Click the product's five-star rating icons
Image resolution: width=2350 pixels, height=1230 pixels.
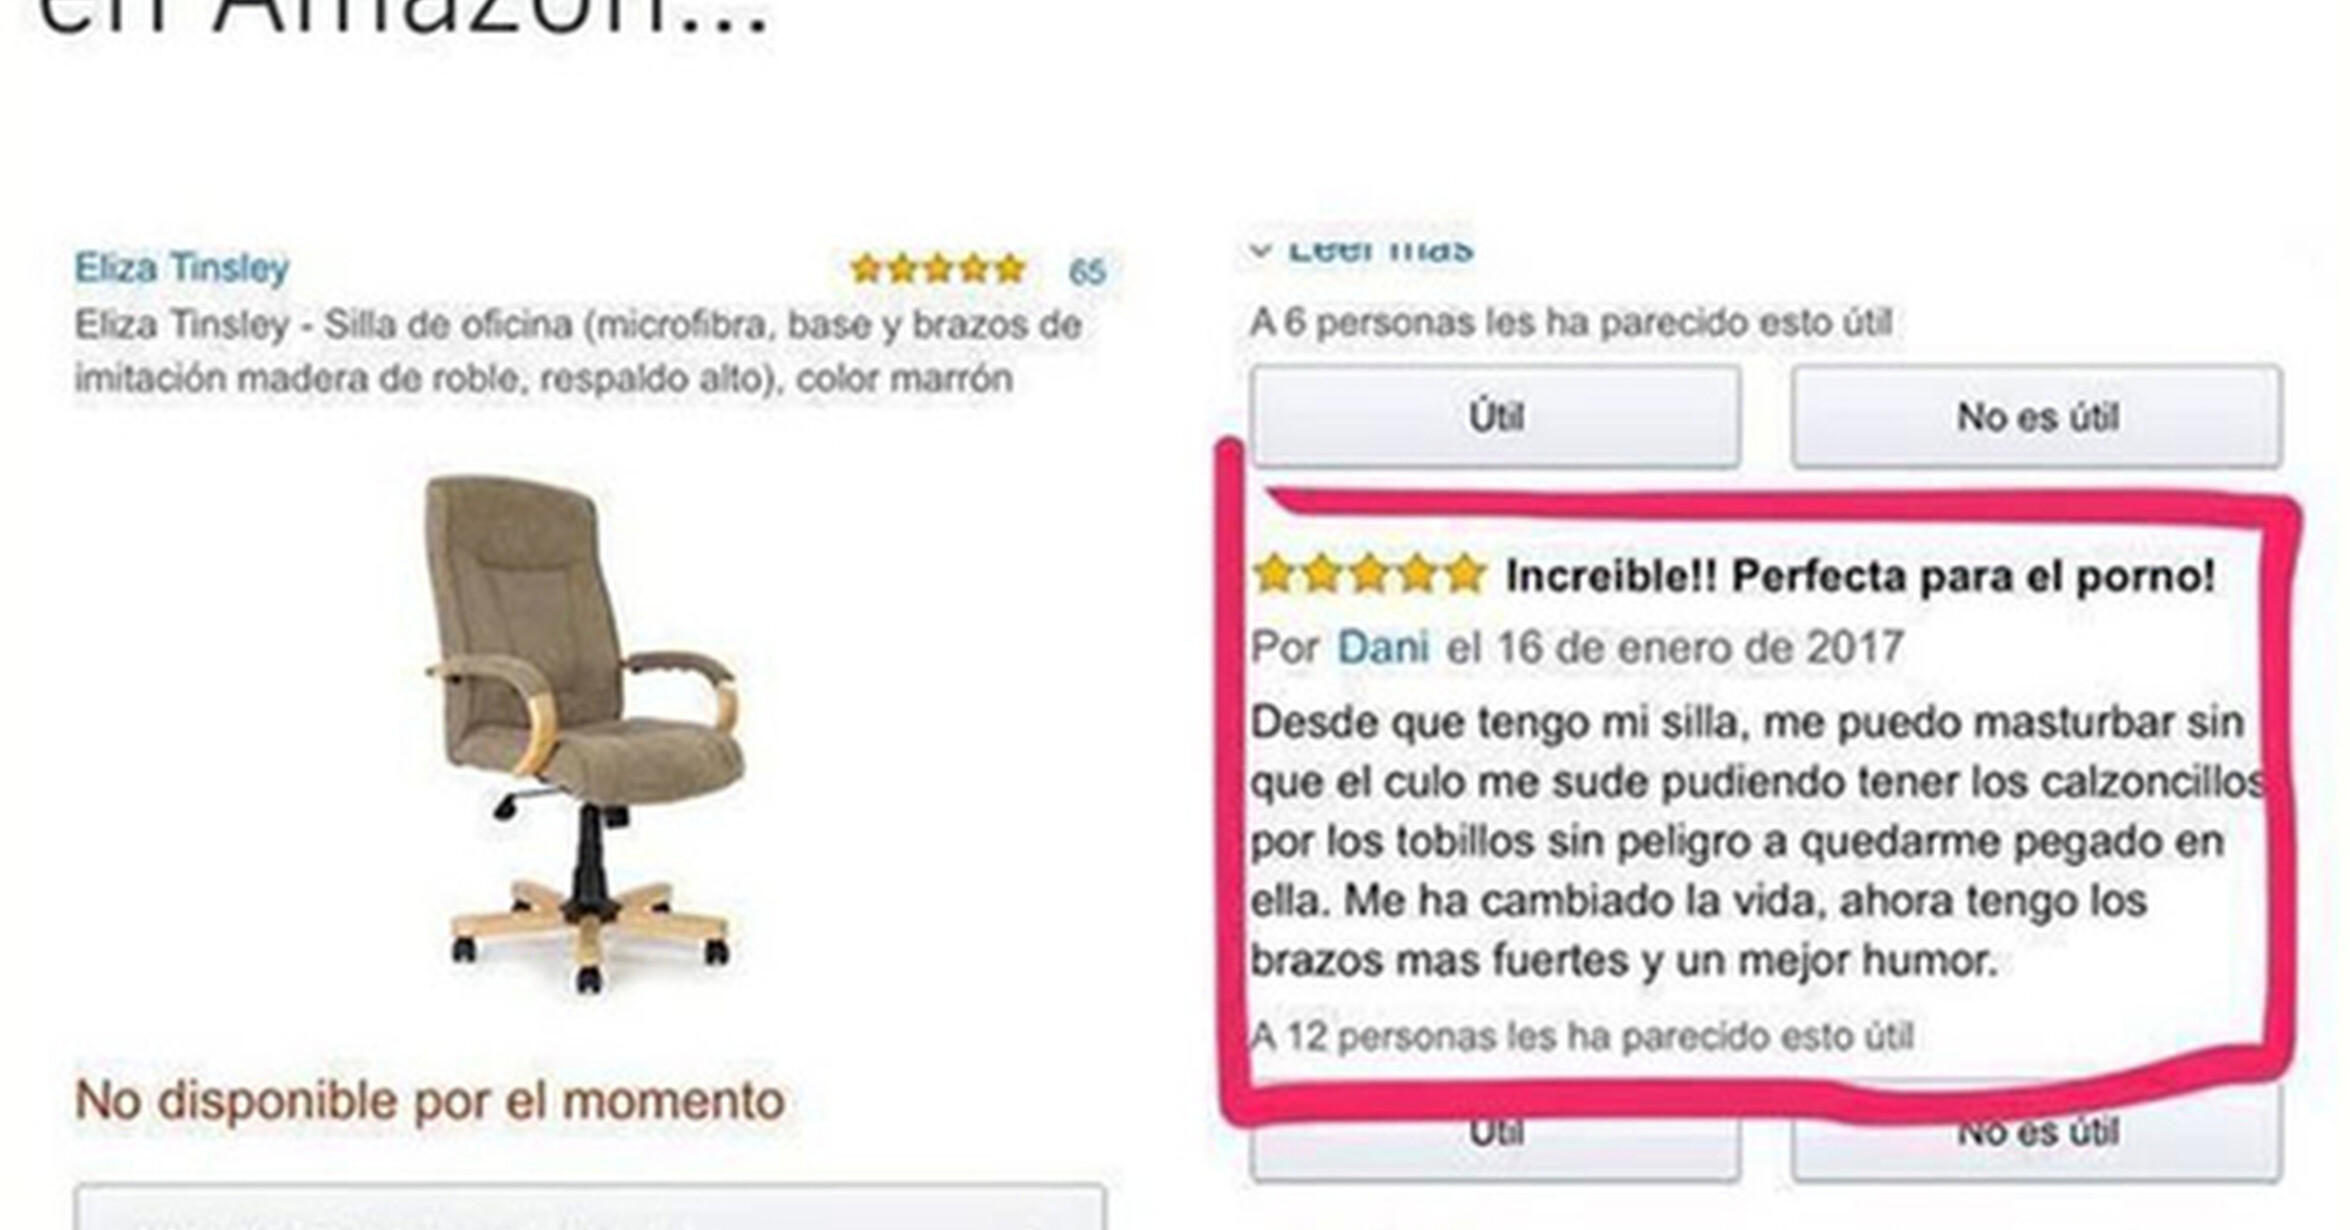pyautogui.click(x=938, y=269)
